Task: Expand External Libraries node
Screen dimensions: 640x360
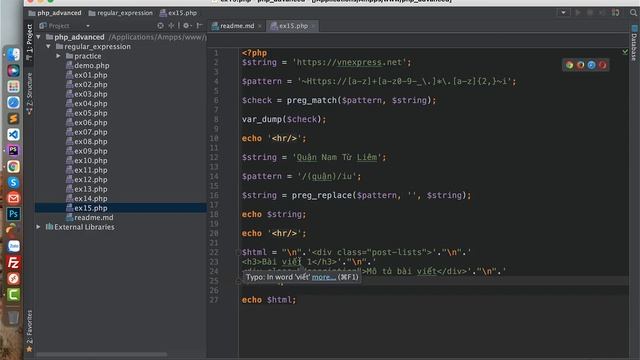Action: click(x=39, y=227)
